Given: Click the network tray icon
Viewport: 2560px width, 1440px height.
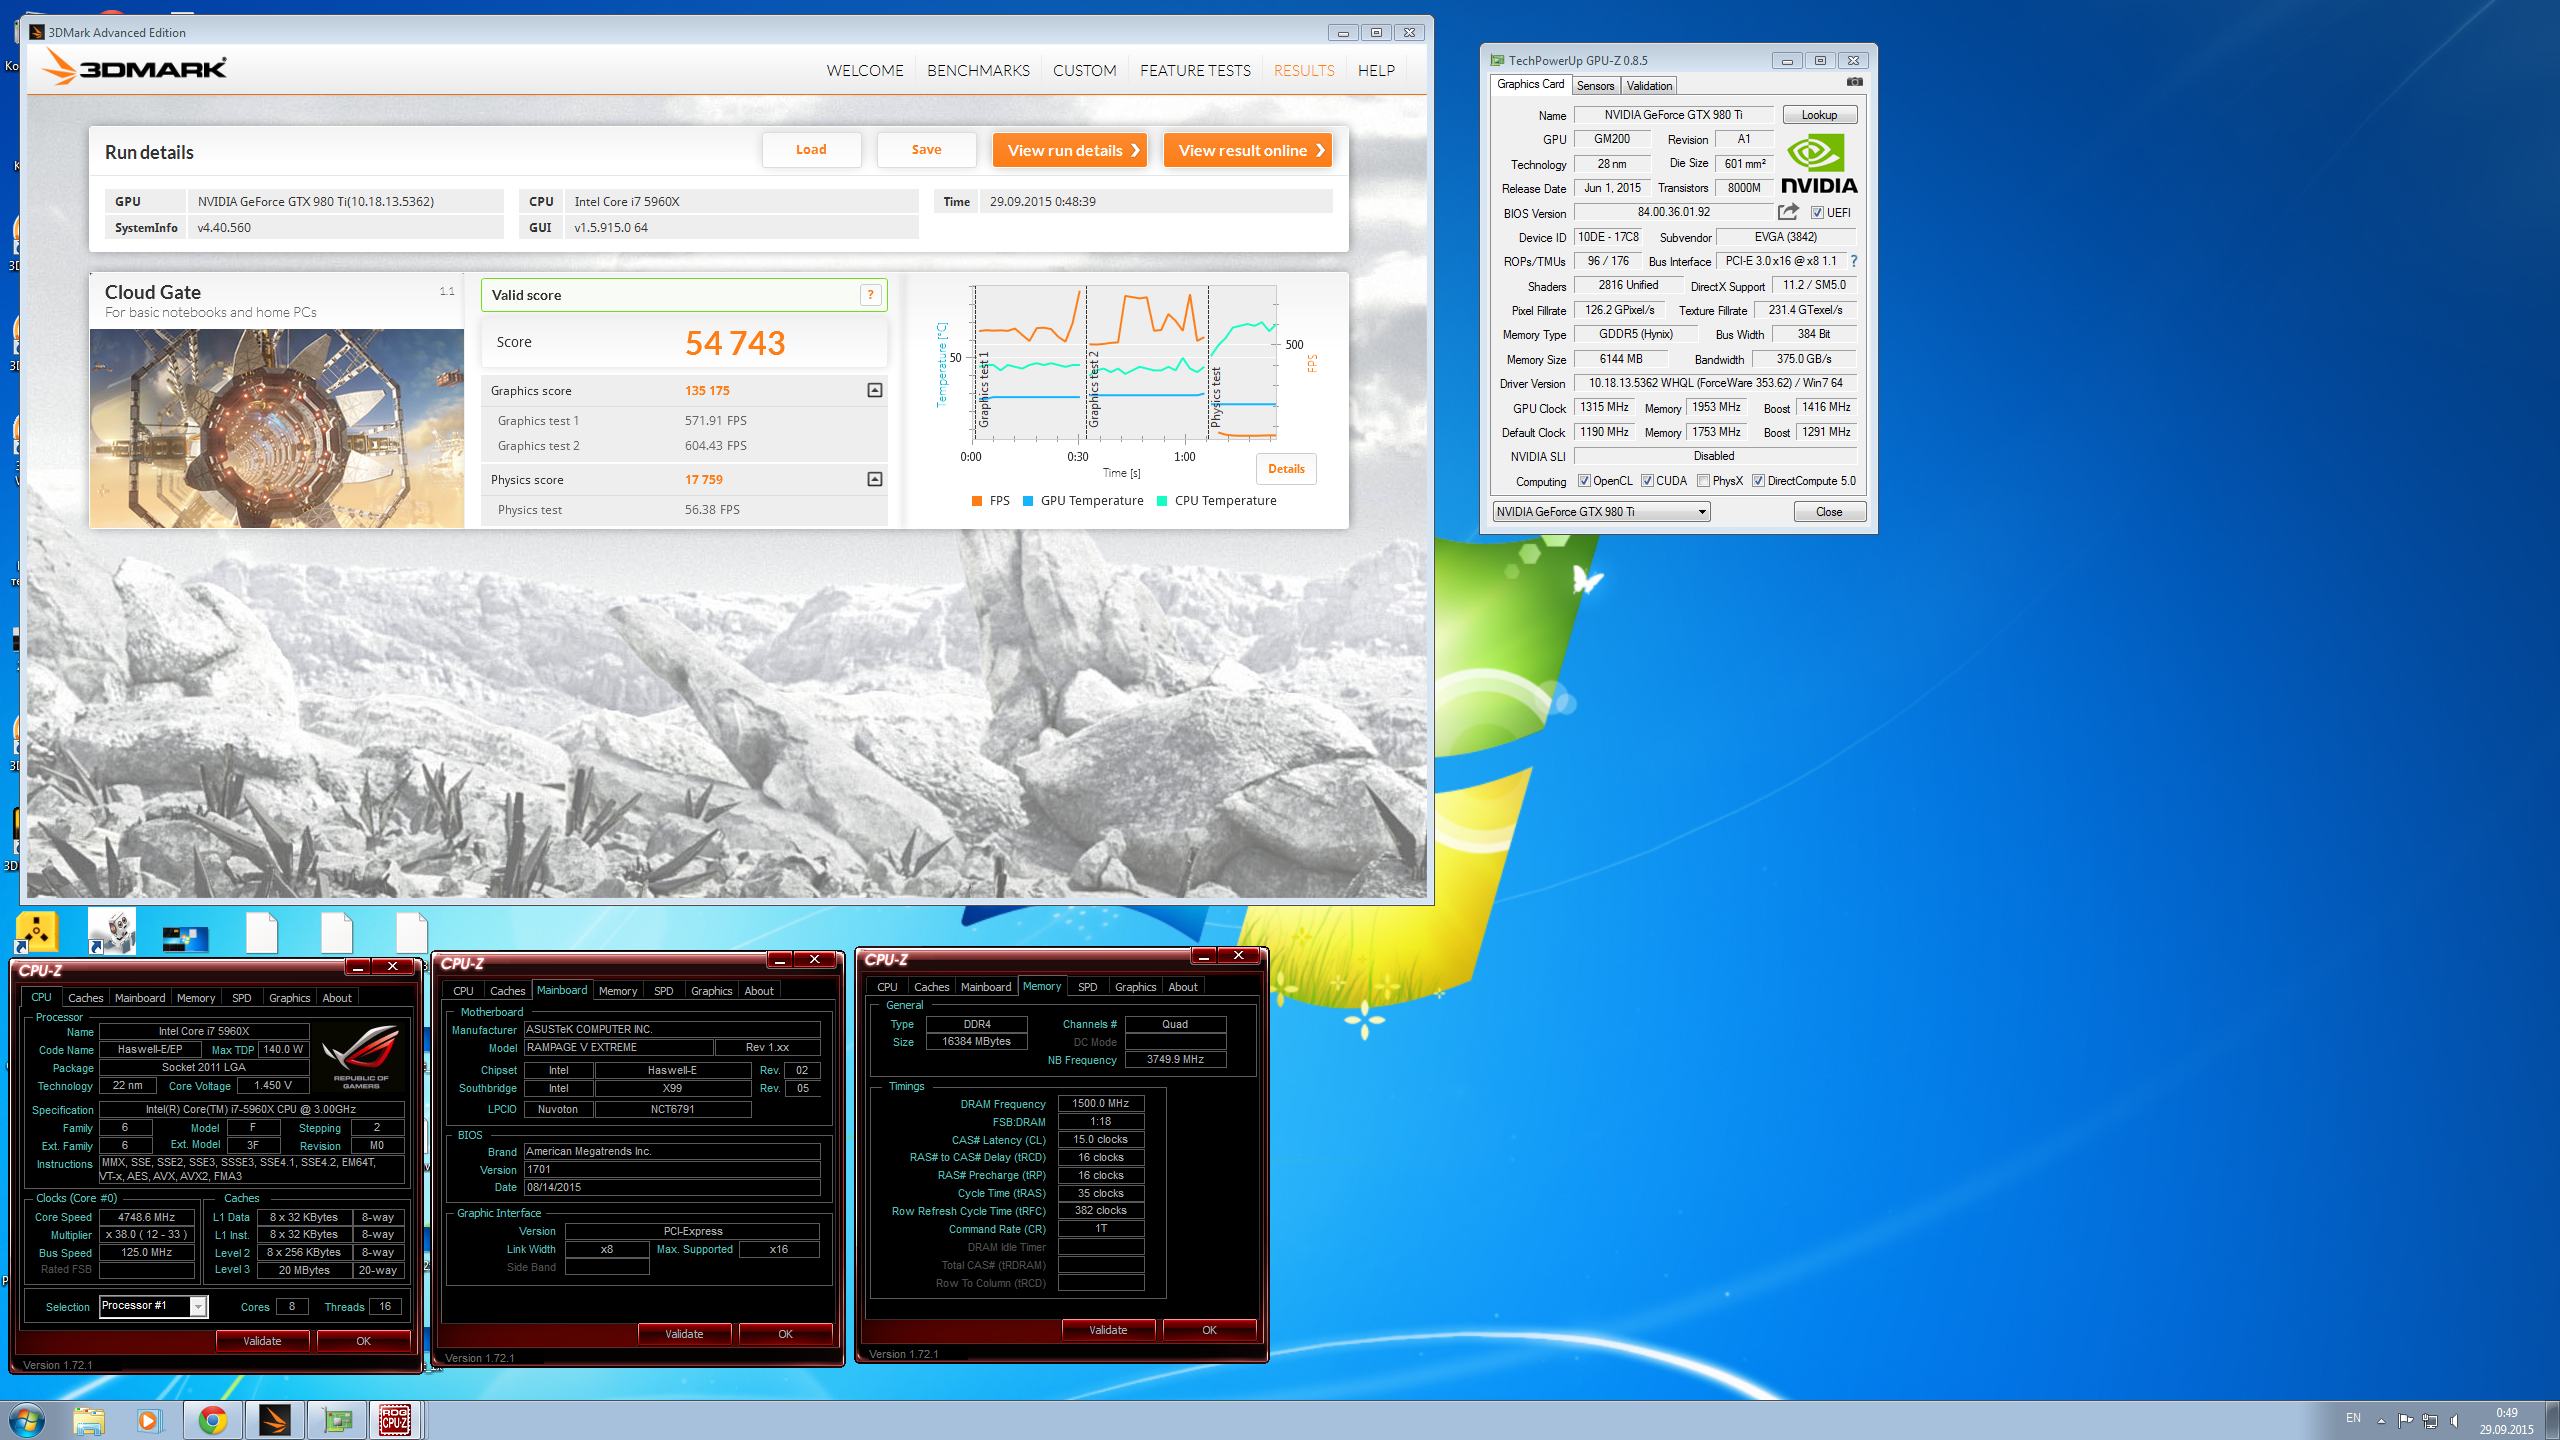Looking at the screenshot, I should tap(2430, 1420).
